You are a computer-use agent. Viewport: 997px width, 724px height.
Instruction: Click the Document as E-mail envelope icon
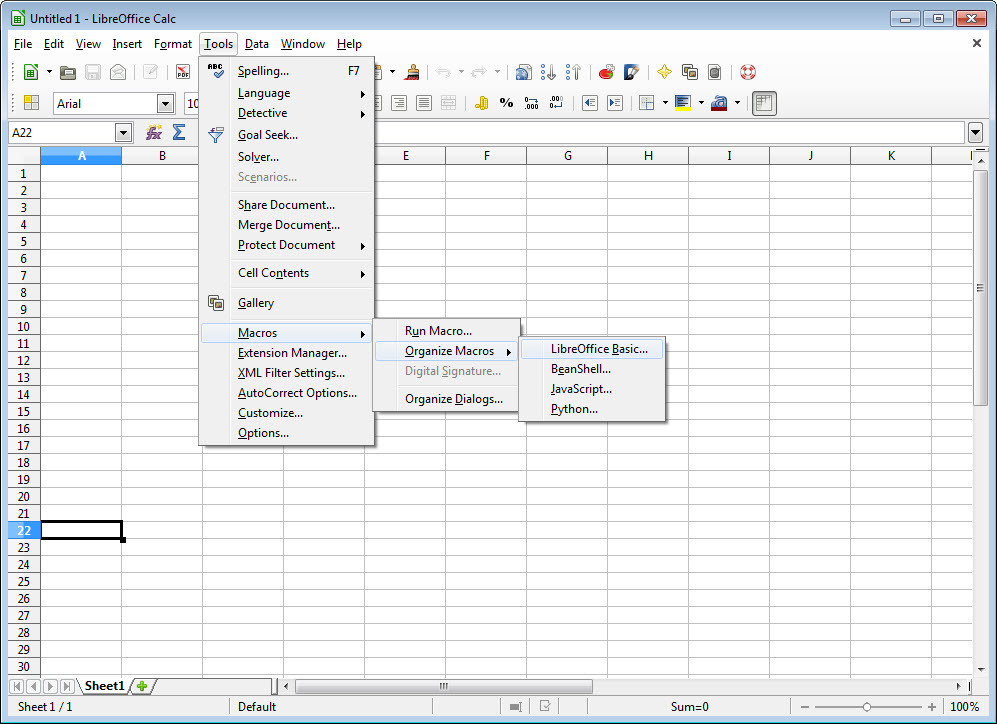(118, 72)
